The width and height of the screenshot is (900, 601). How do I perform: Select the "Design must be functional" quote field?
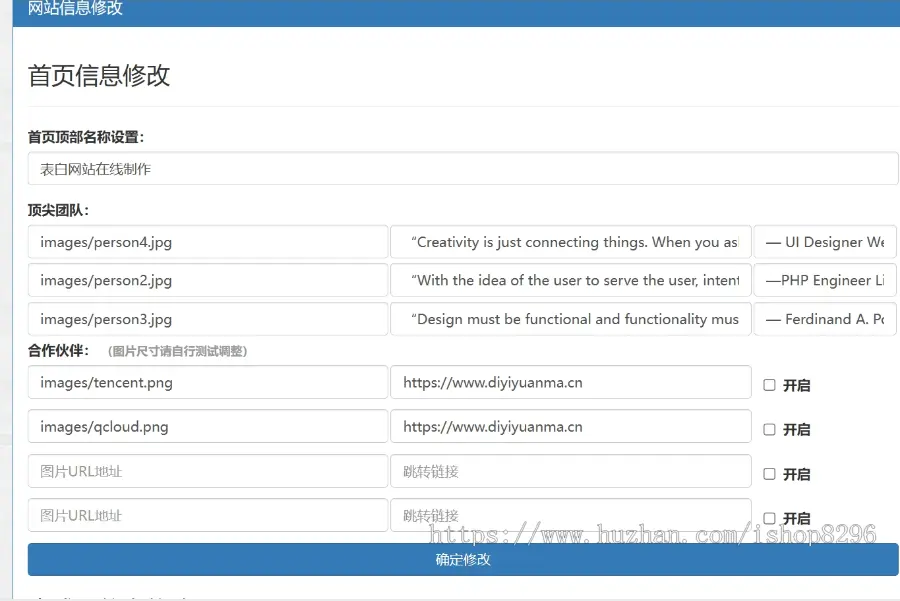click(570, 319)
